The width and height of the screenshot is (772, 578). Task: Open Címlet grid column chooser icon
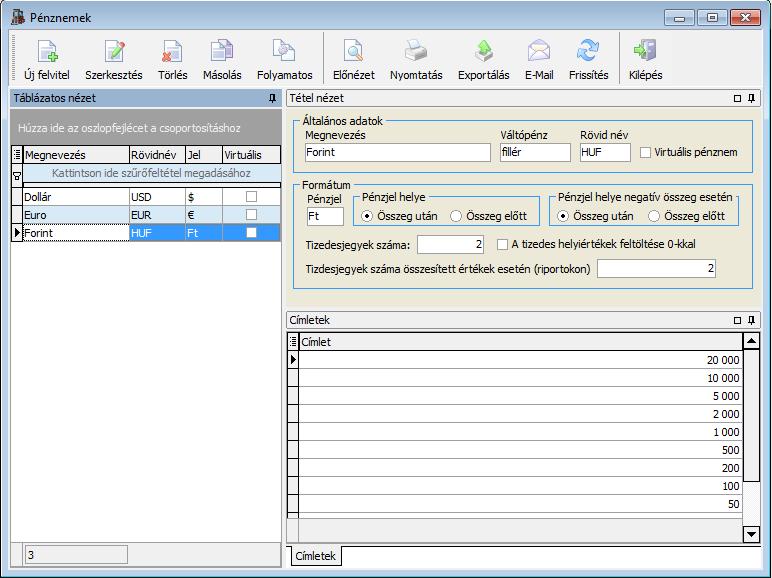(x=293, y=341)
